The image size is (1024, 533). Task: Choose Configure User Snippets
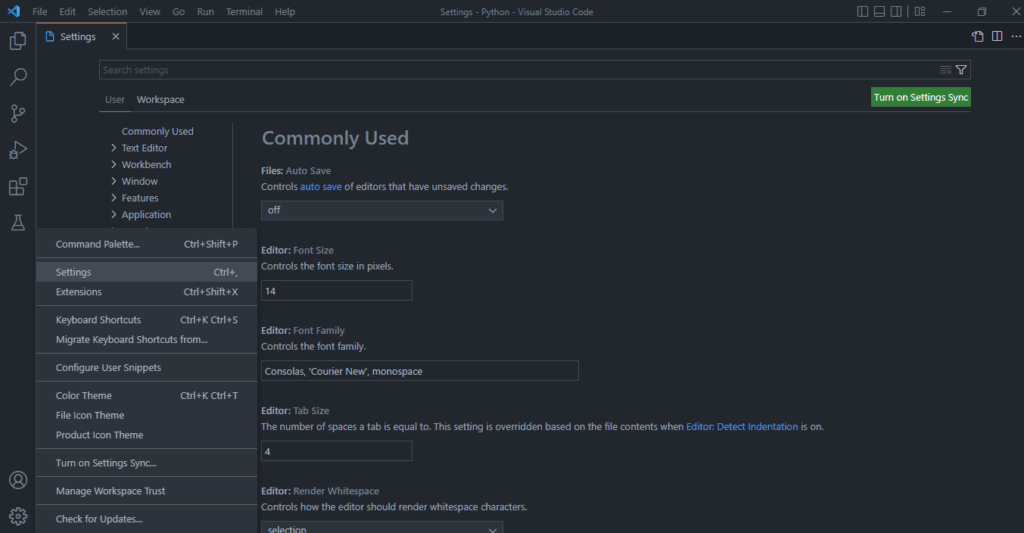[147, 368]
